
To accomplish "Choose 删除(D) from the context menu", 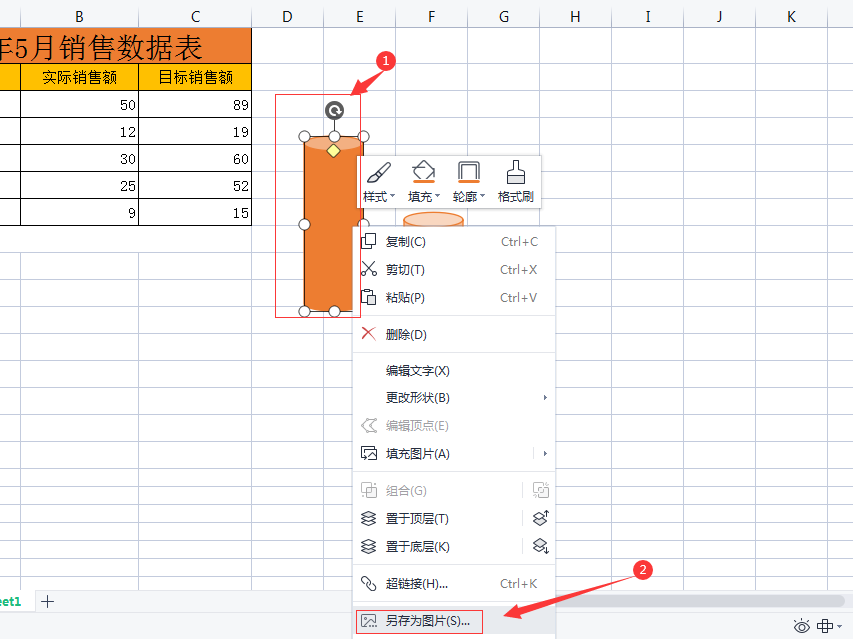I will click(454, 334).
